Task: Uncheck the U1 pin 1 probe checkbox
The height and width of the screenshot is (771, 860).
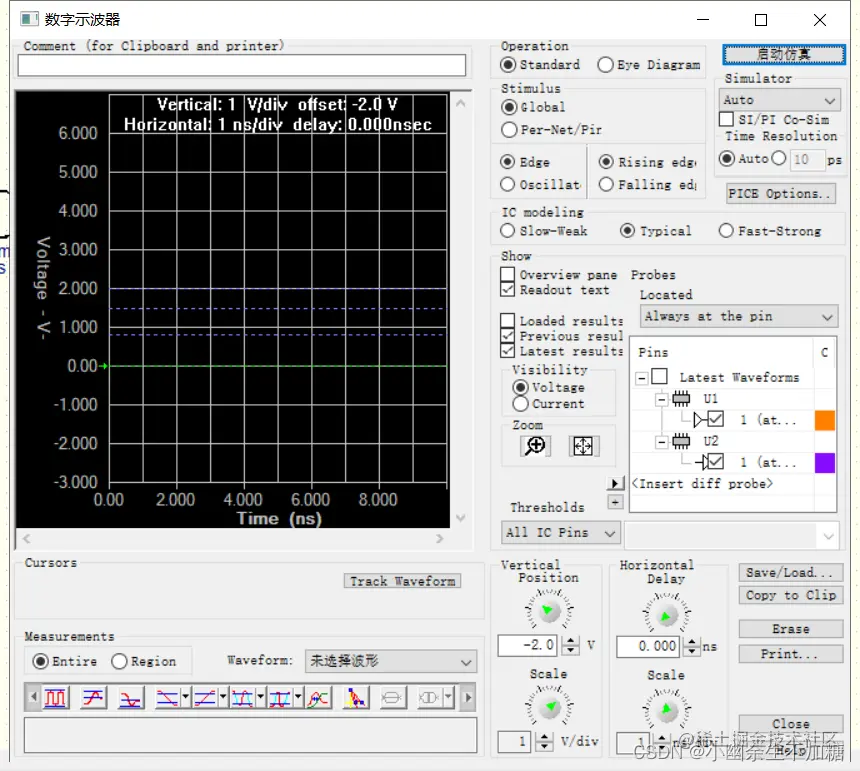Action: (x=716, y=419)
